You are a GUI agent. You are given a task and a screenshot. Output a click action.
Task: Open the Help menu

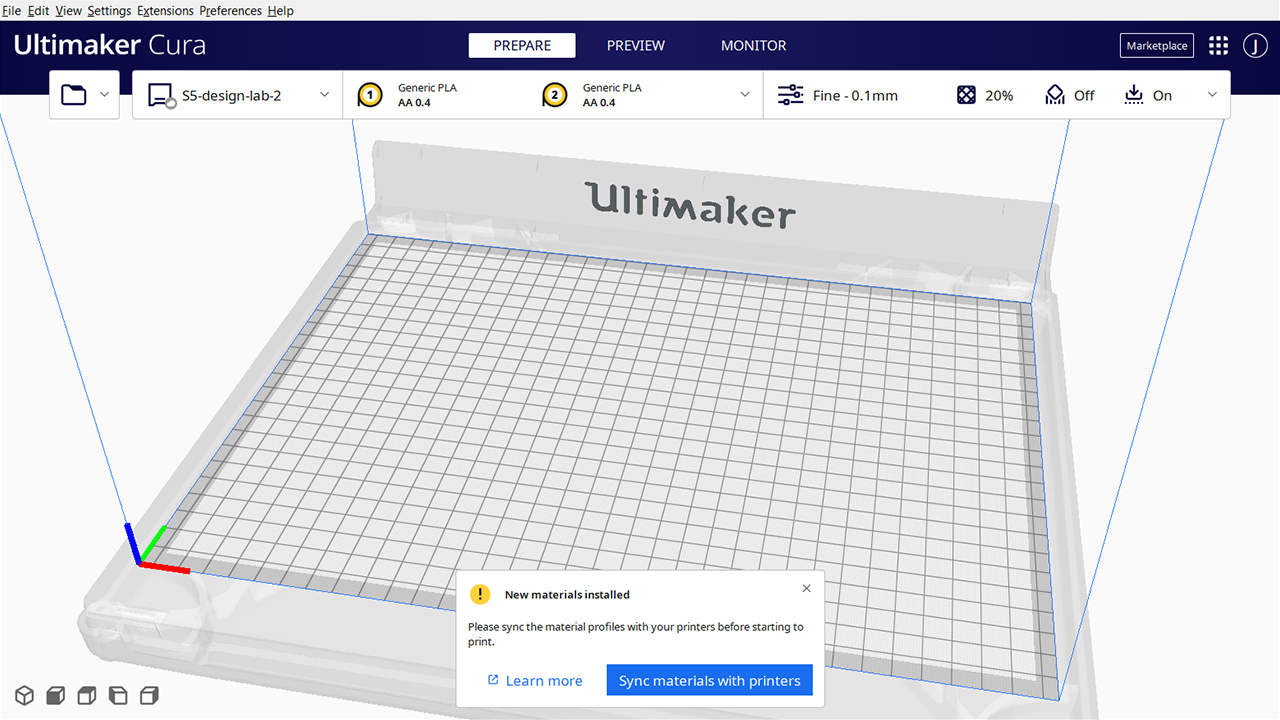click(281, 11)
